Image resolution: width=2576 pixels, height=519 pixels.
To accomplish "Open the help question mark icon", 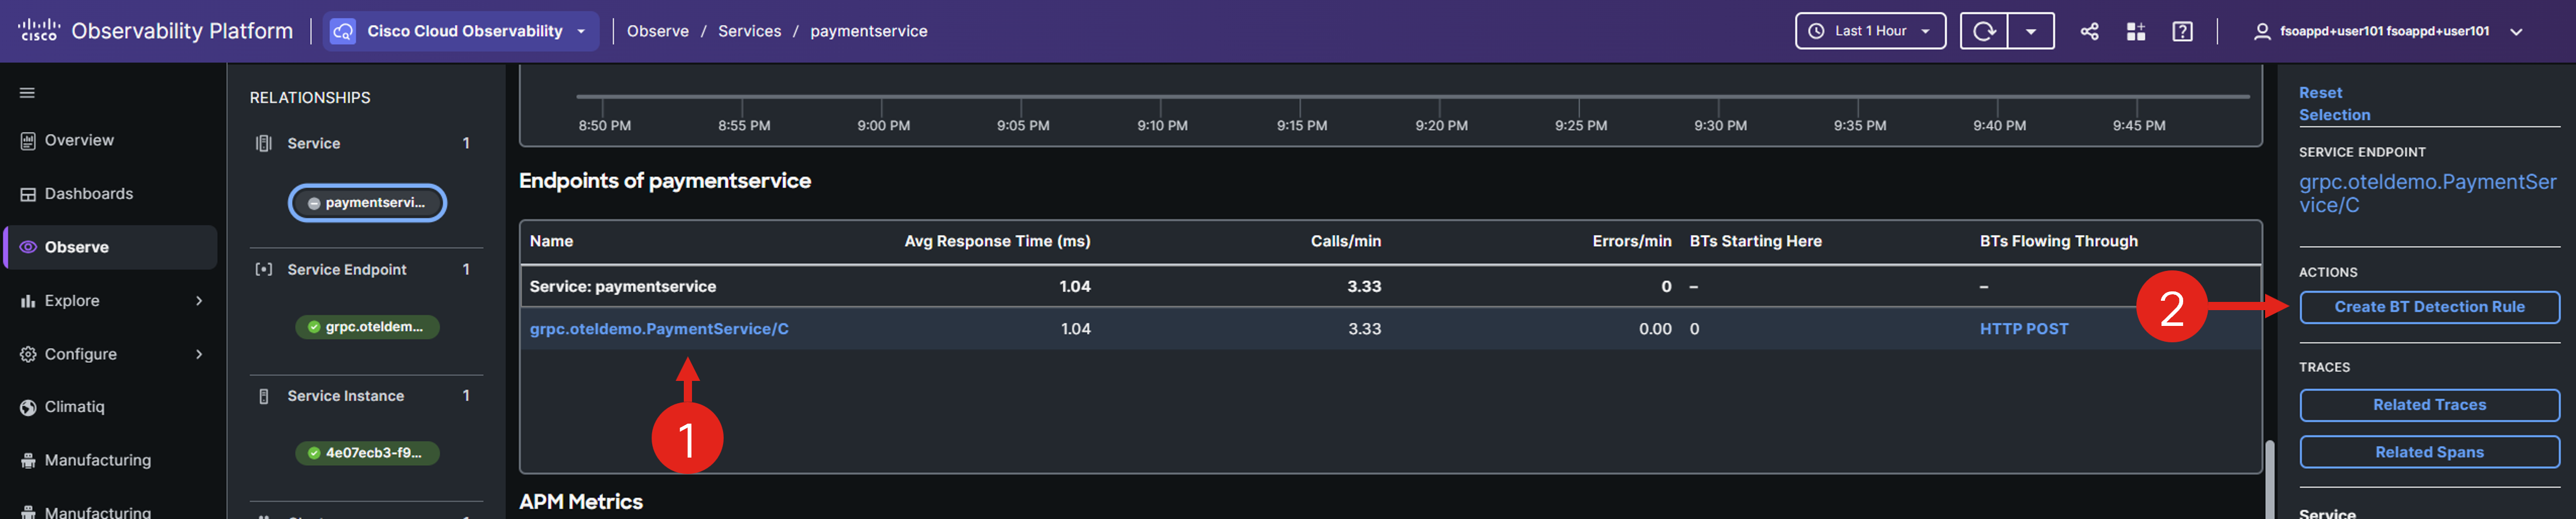I will (x=2182, y=31).
